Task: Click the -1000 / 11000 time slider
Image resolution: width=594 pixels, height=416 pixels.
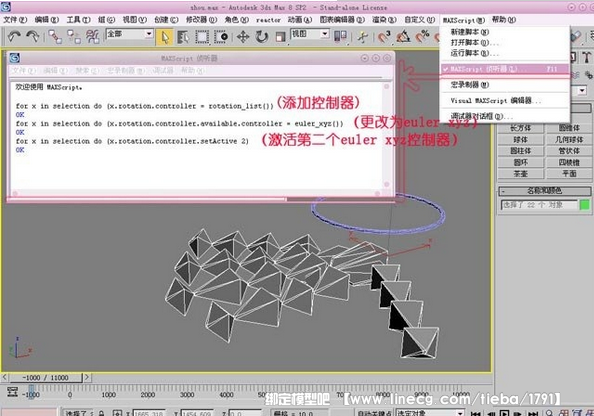Action: [x=45, y=378]
